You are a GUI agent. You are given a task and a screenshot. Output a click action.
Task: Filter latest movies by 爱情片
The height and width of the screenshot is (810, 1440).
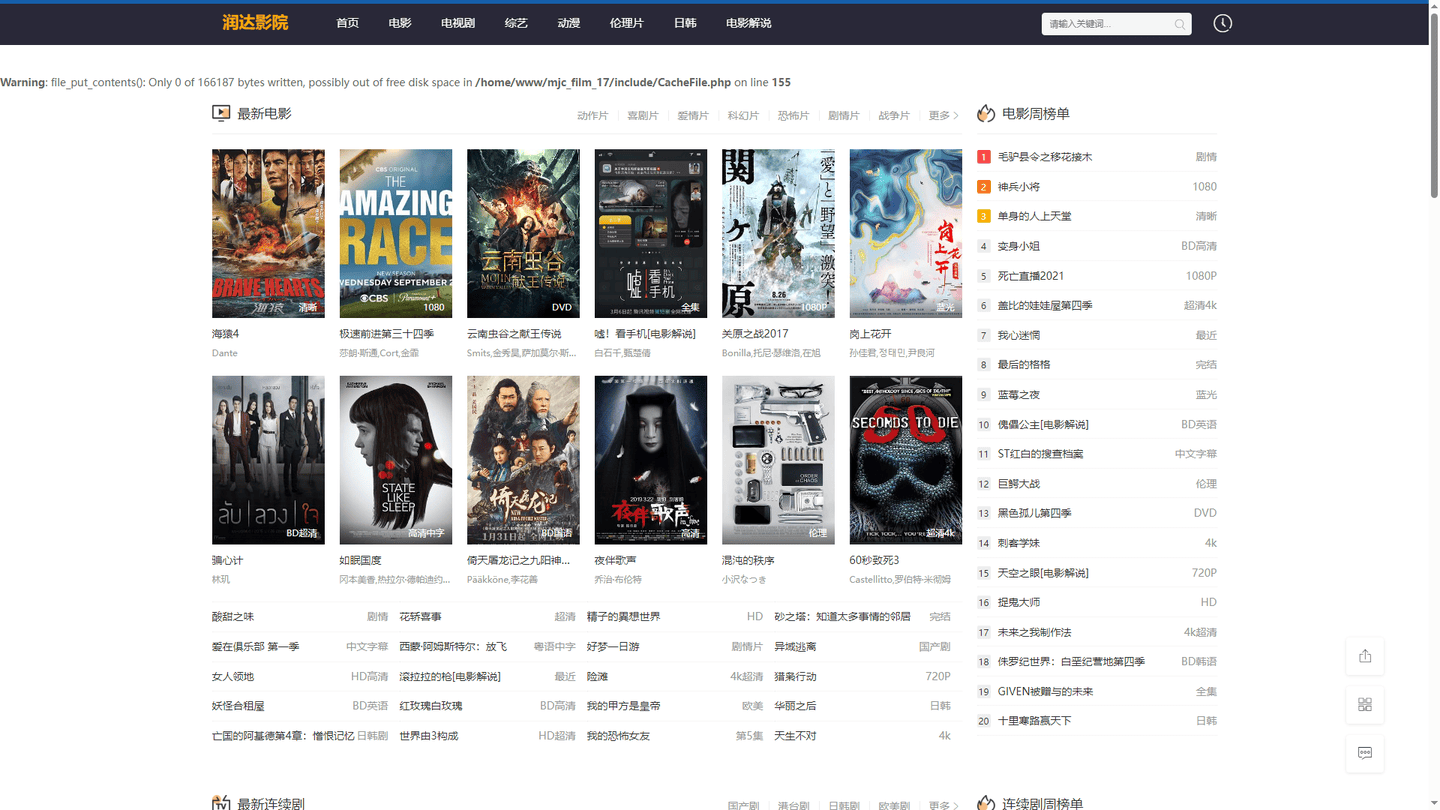(693, 116)
